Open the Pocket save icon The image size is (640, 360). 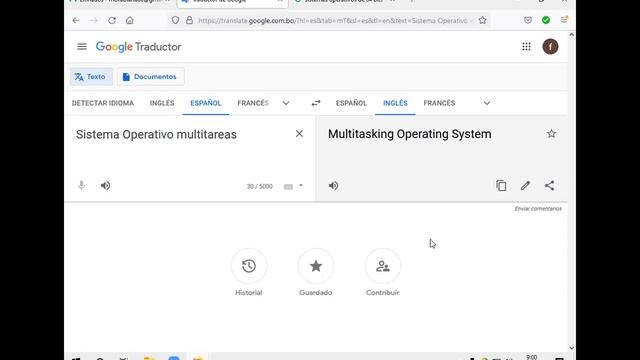tap(528, 20)
